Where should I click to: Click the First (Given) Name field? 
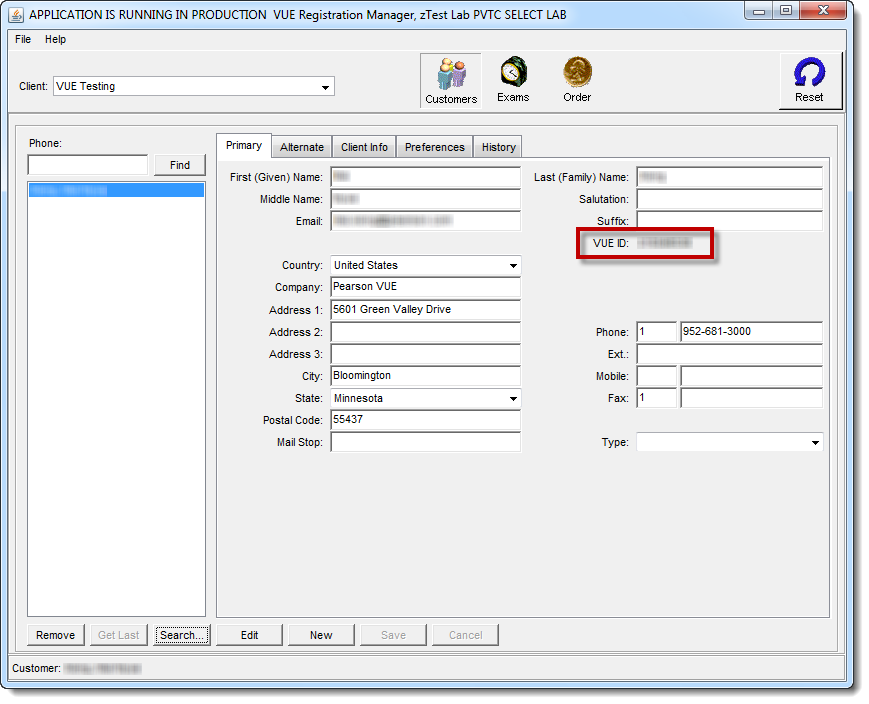pyautogui.click(x=426, y=177)
